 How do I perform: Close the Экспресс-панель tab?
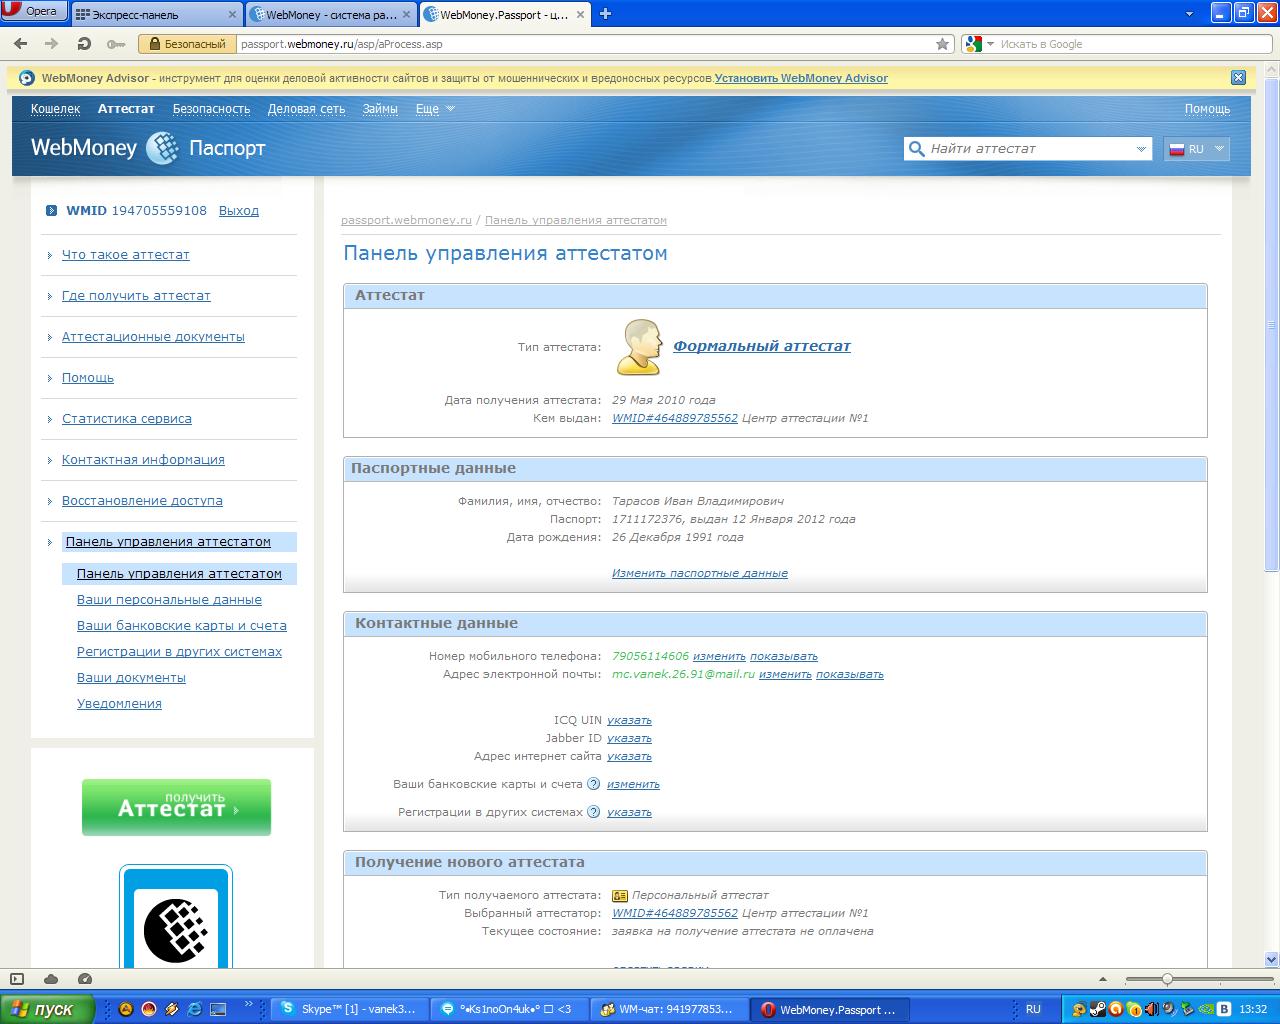tap(232, 15)
